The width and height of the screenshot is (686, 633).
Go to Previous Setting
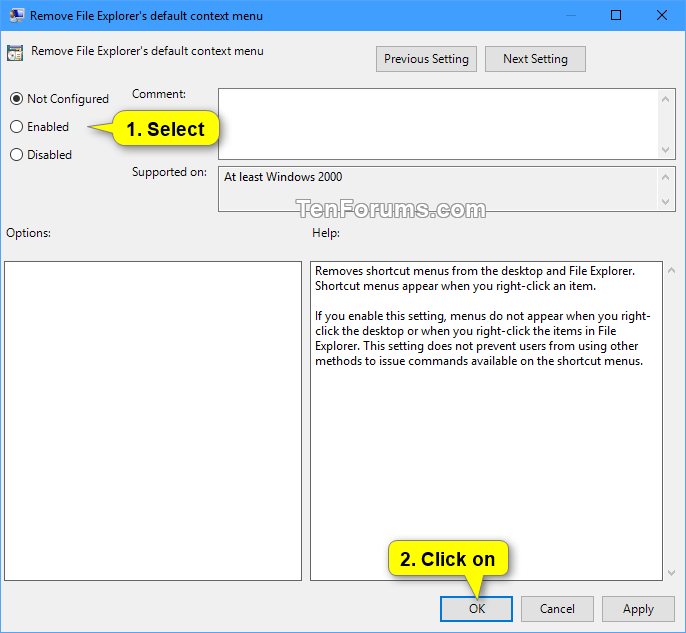click(426, 59)
